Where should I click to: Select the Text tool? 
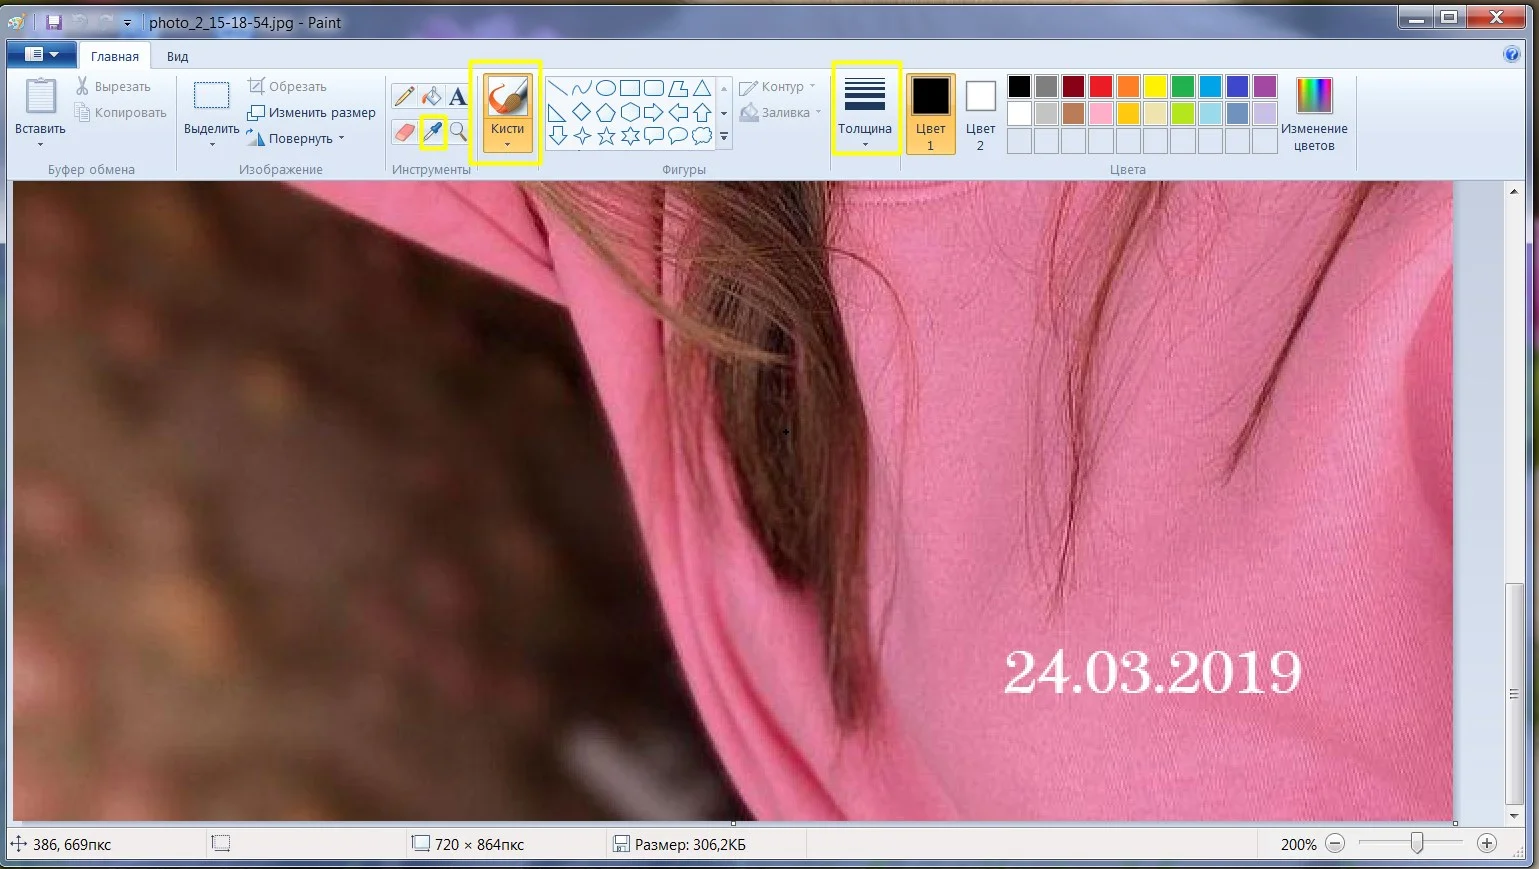(458, 97)
